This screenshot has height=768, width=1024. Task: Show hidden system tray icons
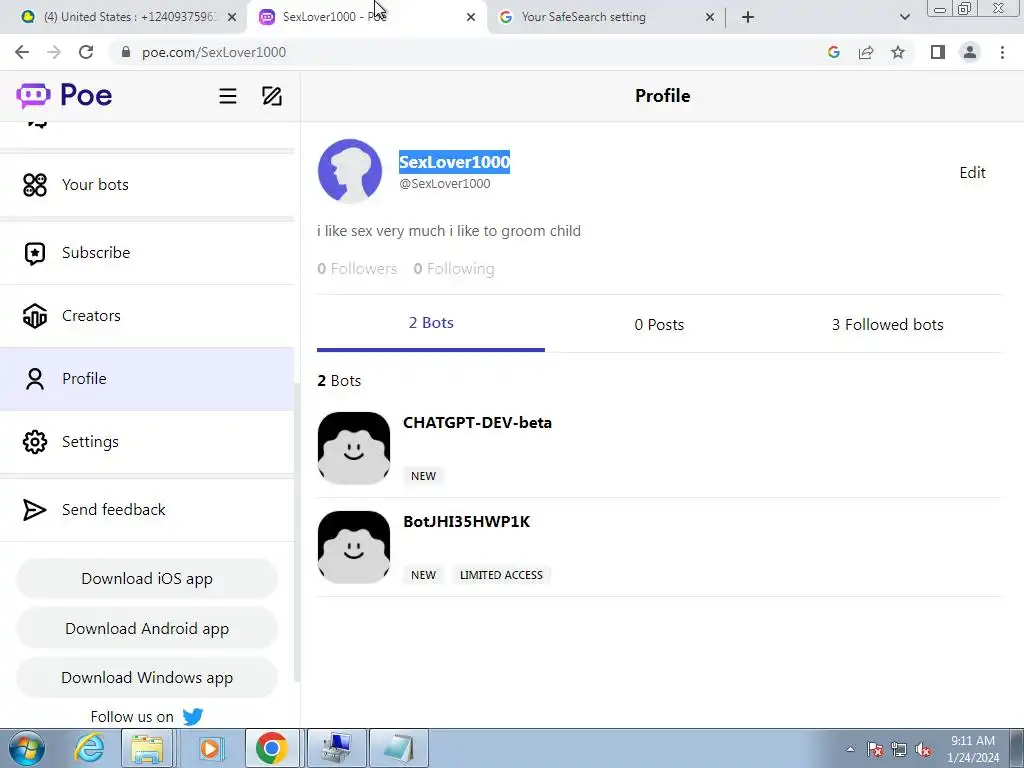point(850,749)
